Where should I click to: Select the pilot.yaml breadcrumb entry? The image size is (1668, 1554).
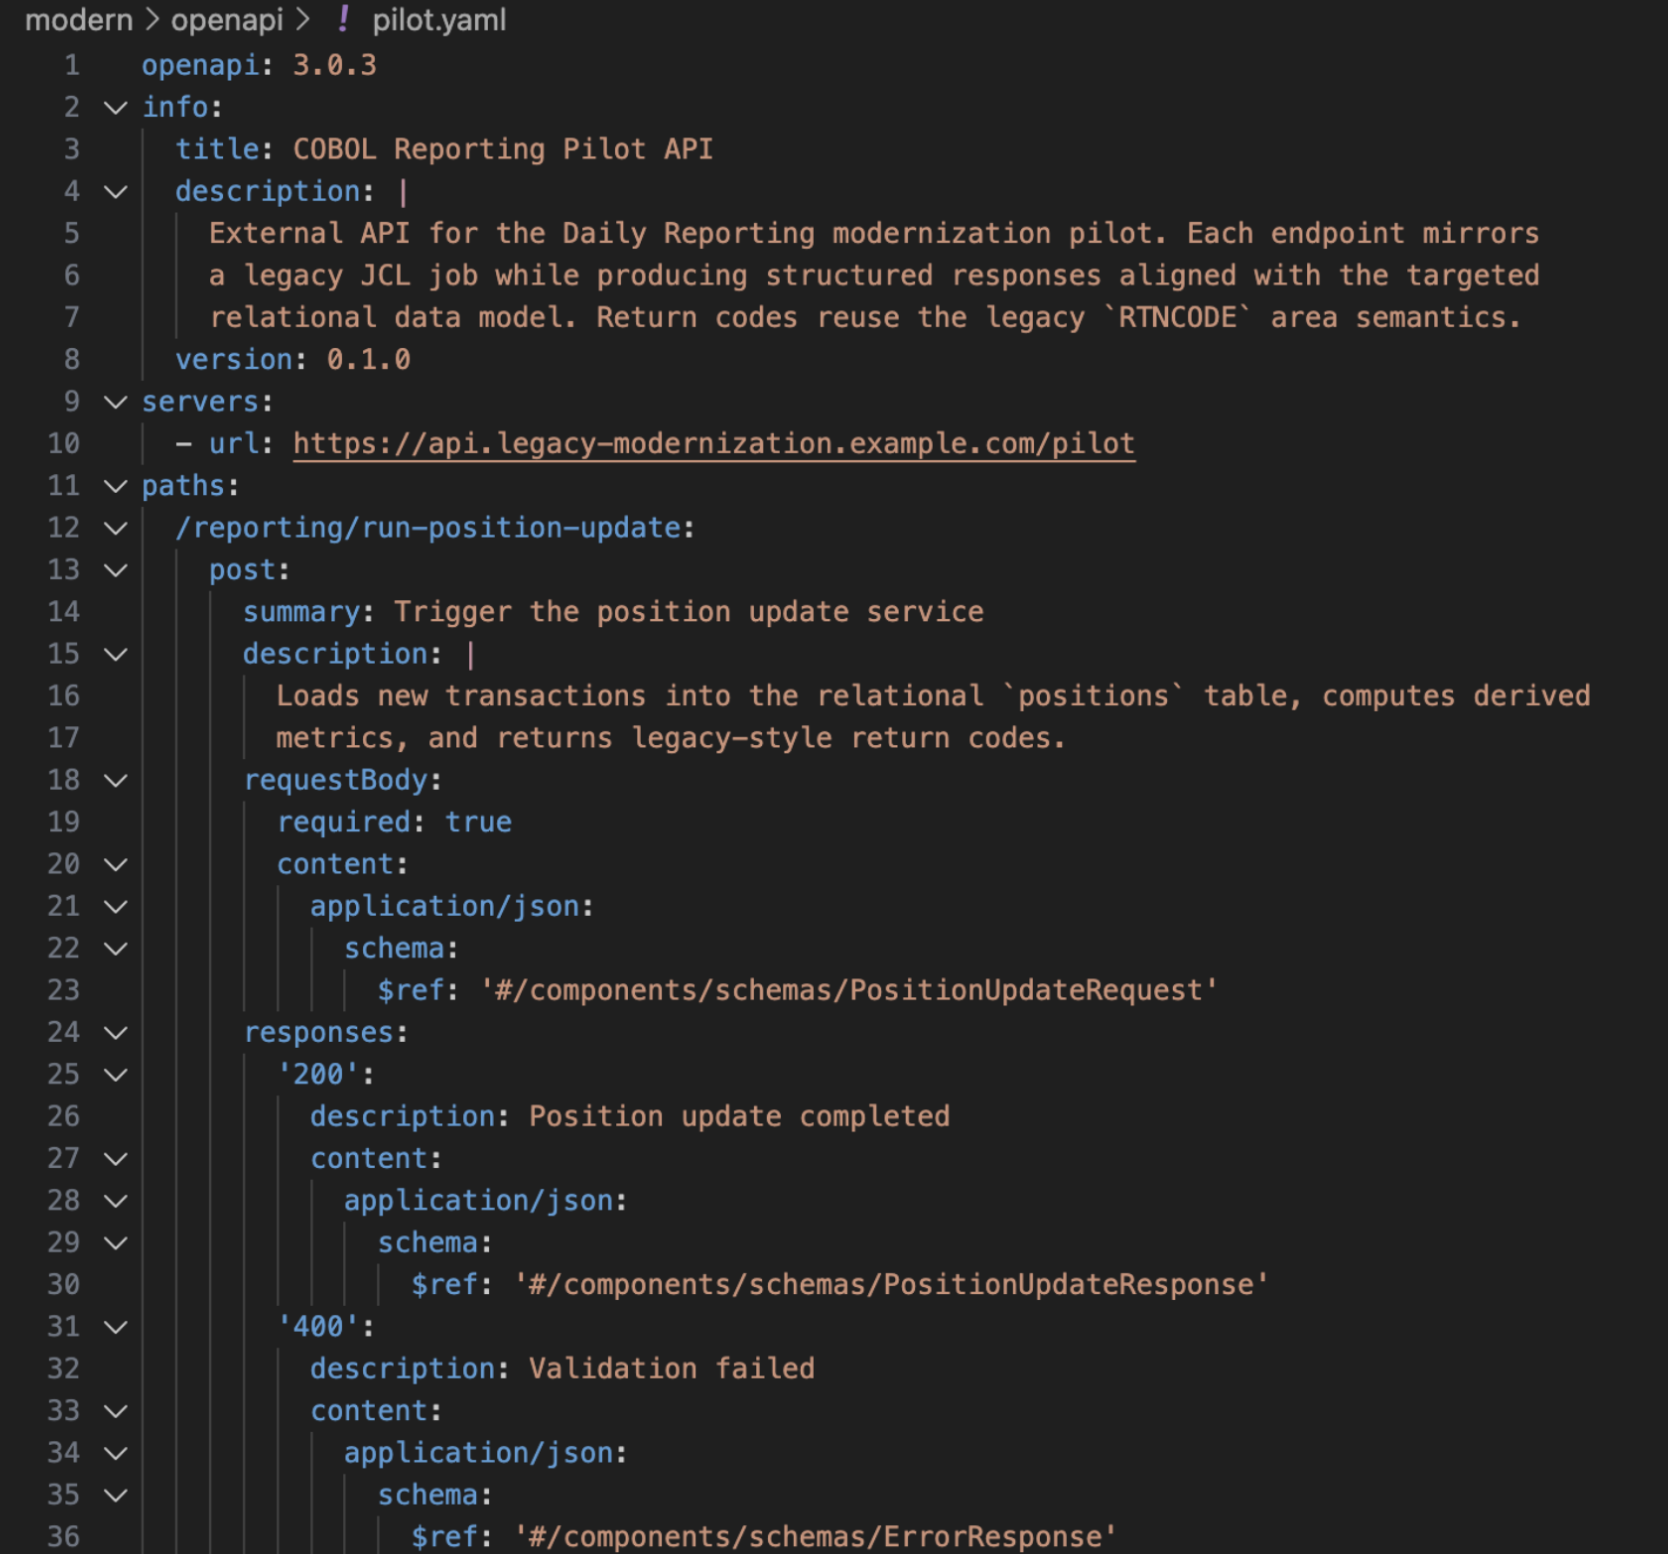tap(437, 20)
